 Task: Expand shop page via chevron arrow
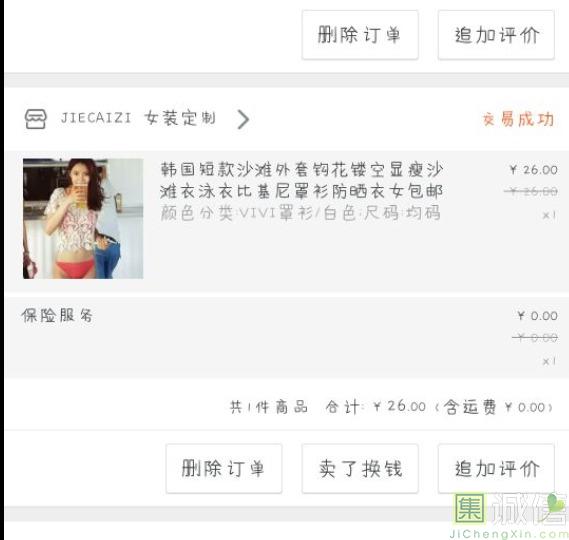(x=243, y=119)
